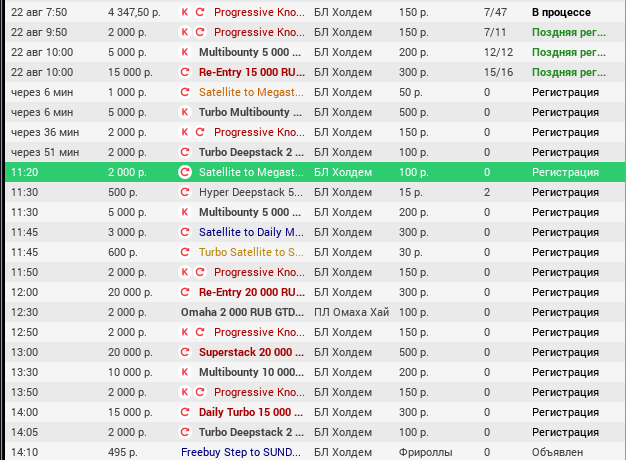Click the В процессе status

click(x=561, y=12)
